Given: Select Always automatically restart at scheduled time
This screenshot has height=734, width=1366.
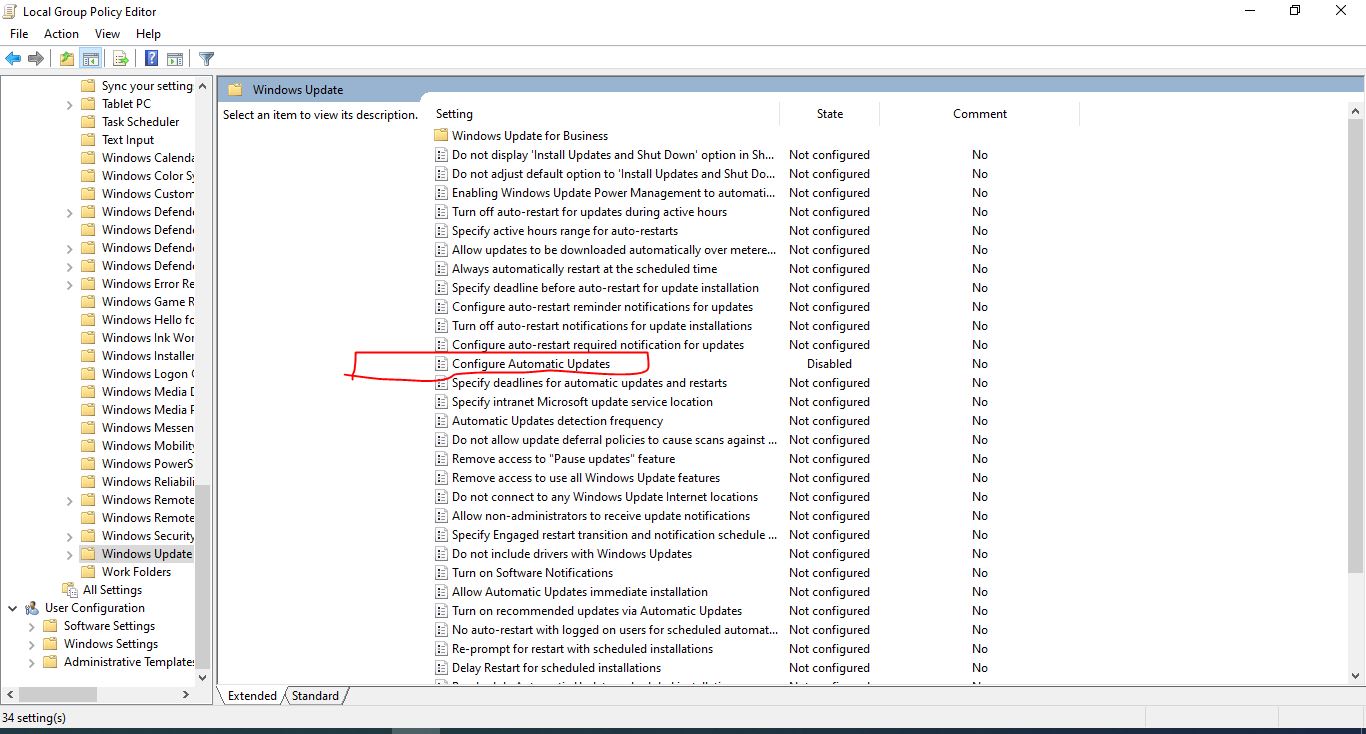Looking at the screenshot, I should (584, 269).
